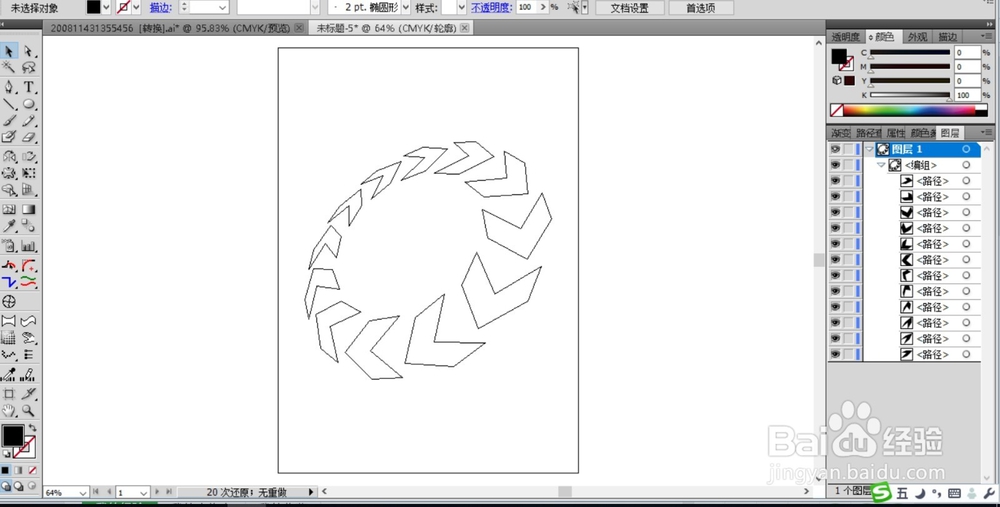This screenshot has height=507, width=1000.
Task: Select the Type (T) tool
Action: pos(29,87)
